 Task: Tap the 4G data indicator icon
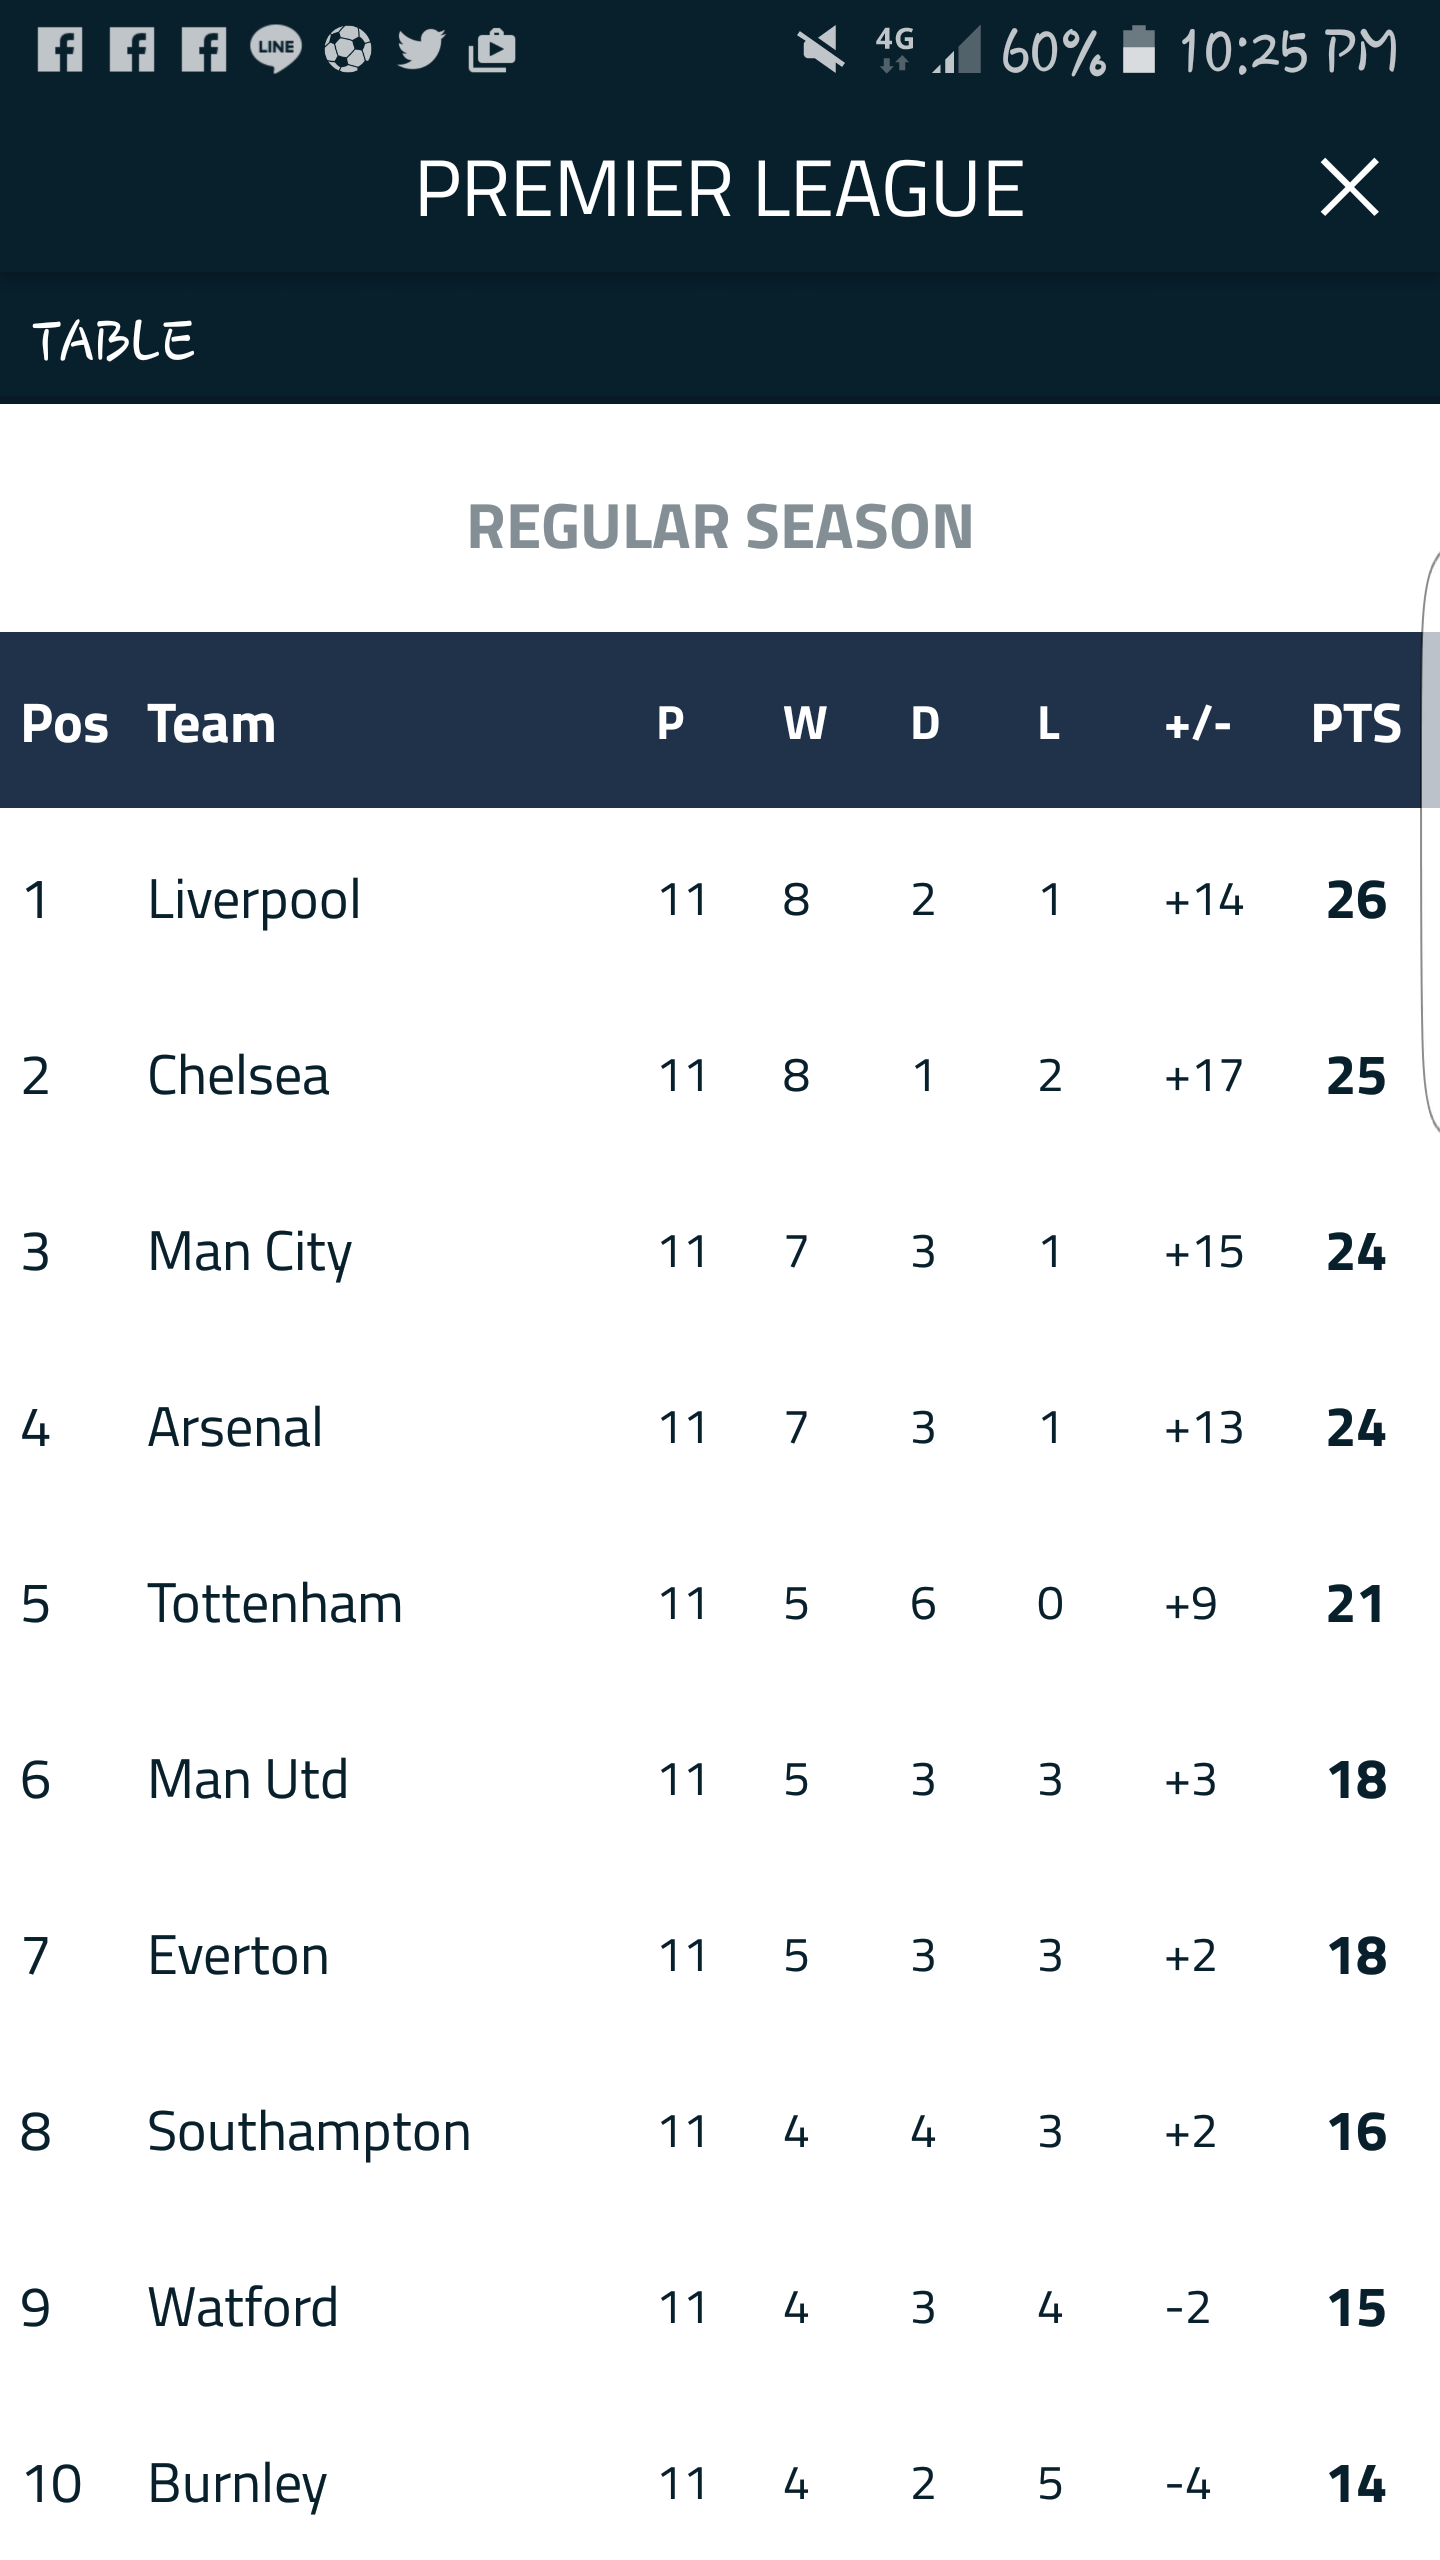pyautogui.click(x=894, y=48)
